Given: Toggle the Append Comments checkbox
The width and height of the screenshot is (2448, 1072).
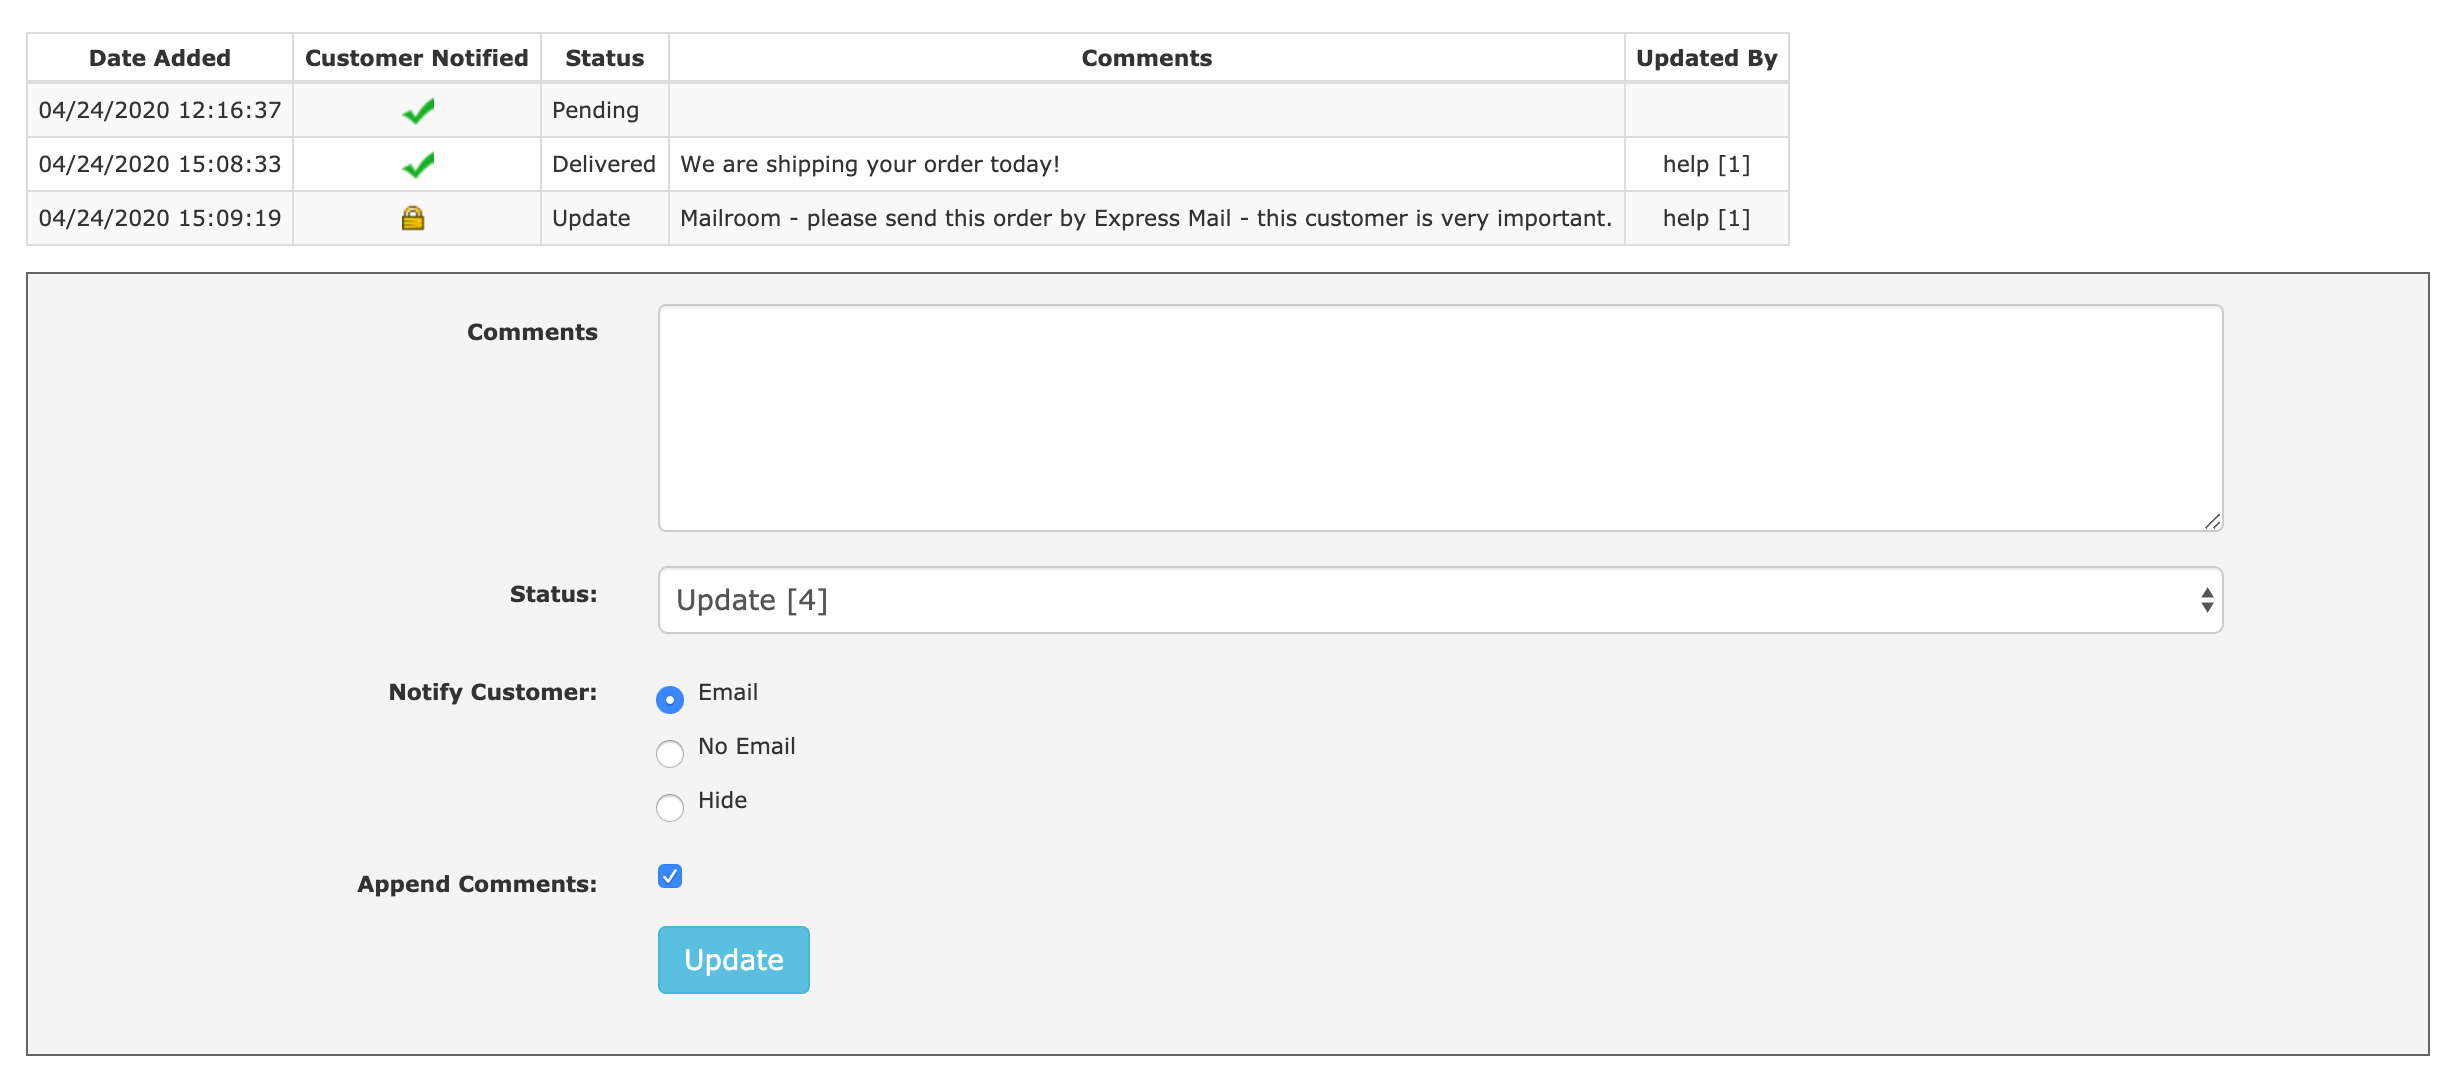Looking at the screenshot, I should [670, 876].
